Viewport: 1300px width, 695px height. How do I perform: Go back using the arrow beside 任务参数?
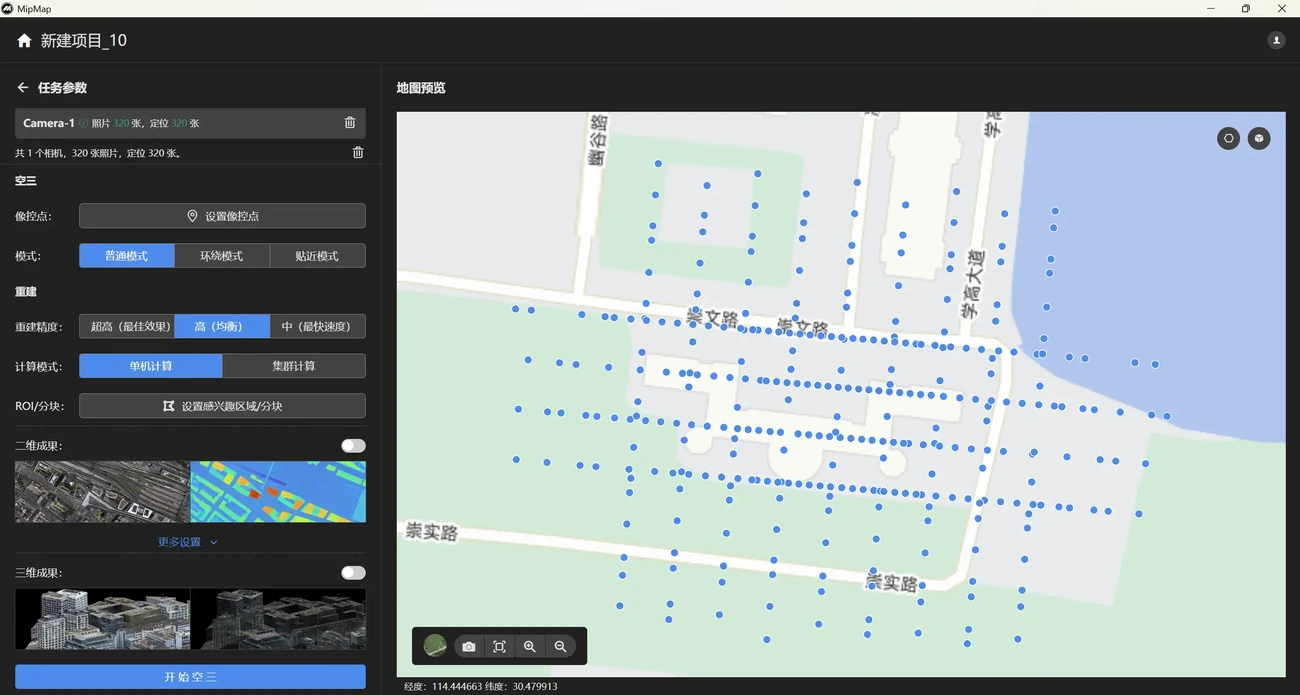22,88
